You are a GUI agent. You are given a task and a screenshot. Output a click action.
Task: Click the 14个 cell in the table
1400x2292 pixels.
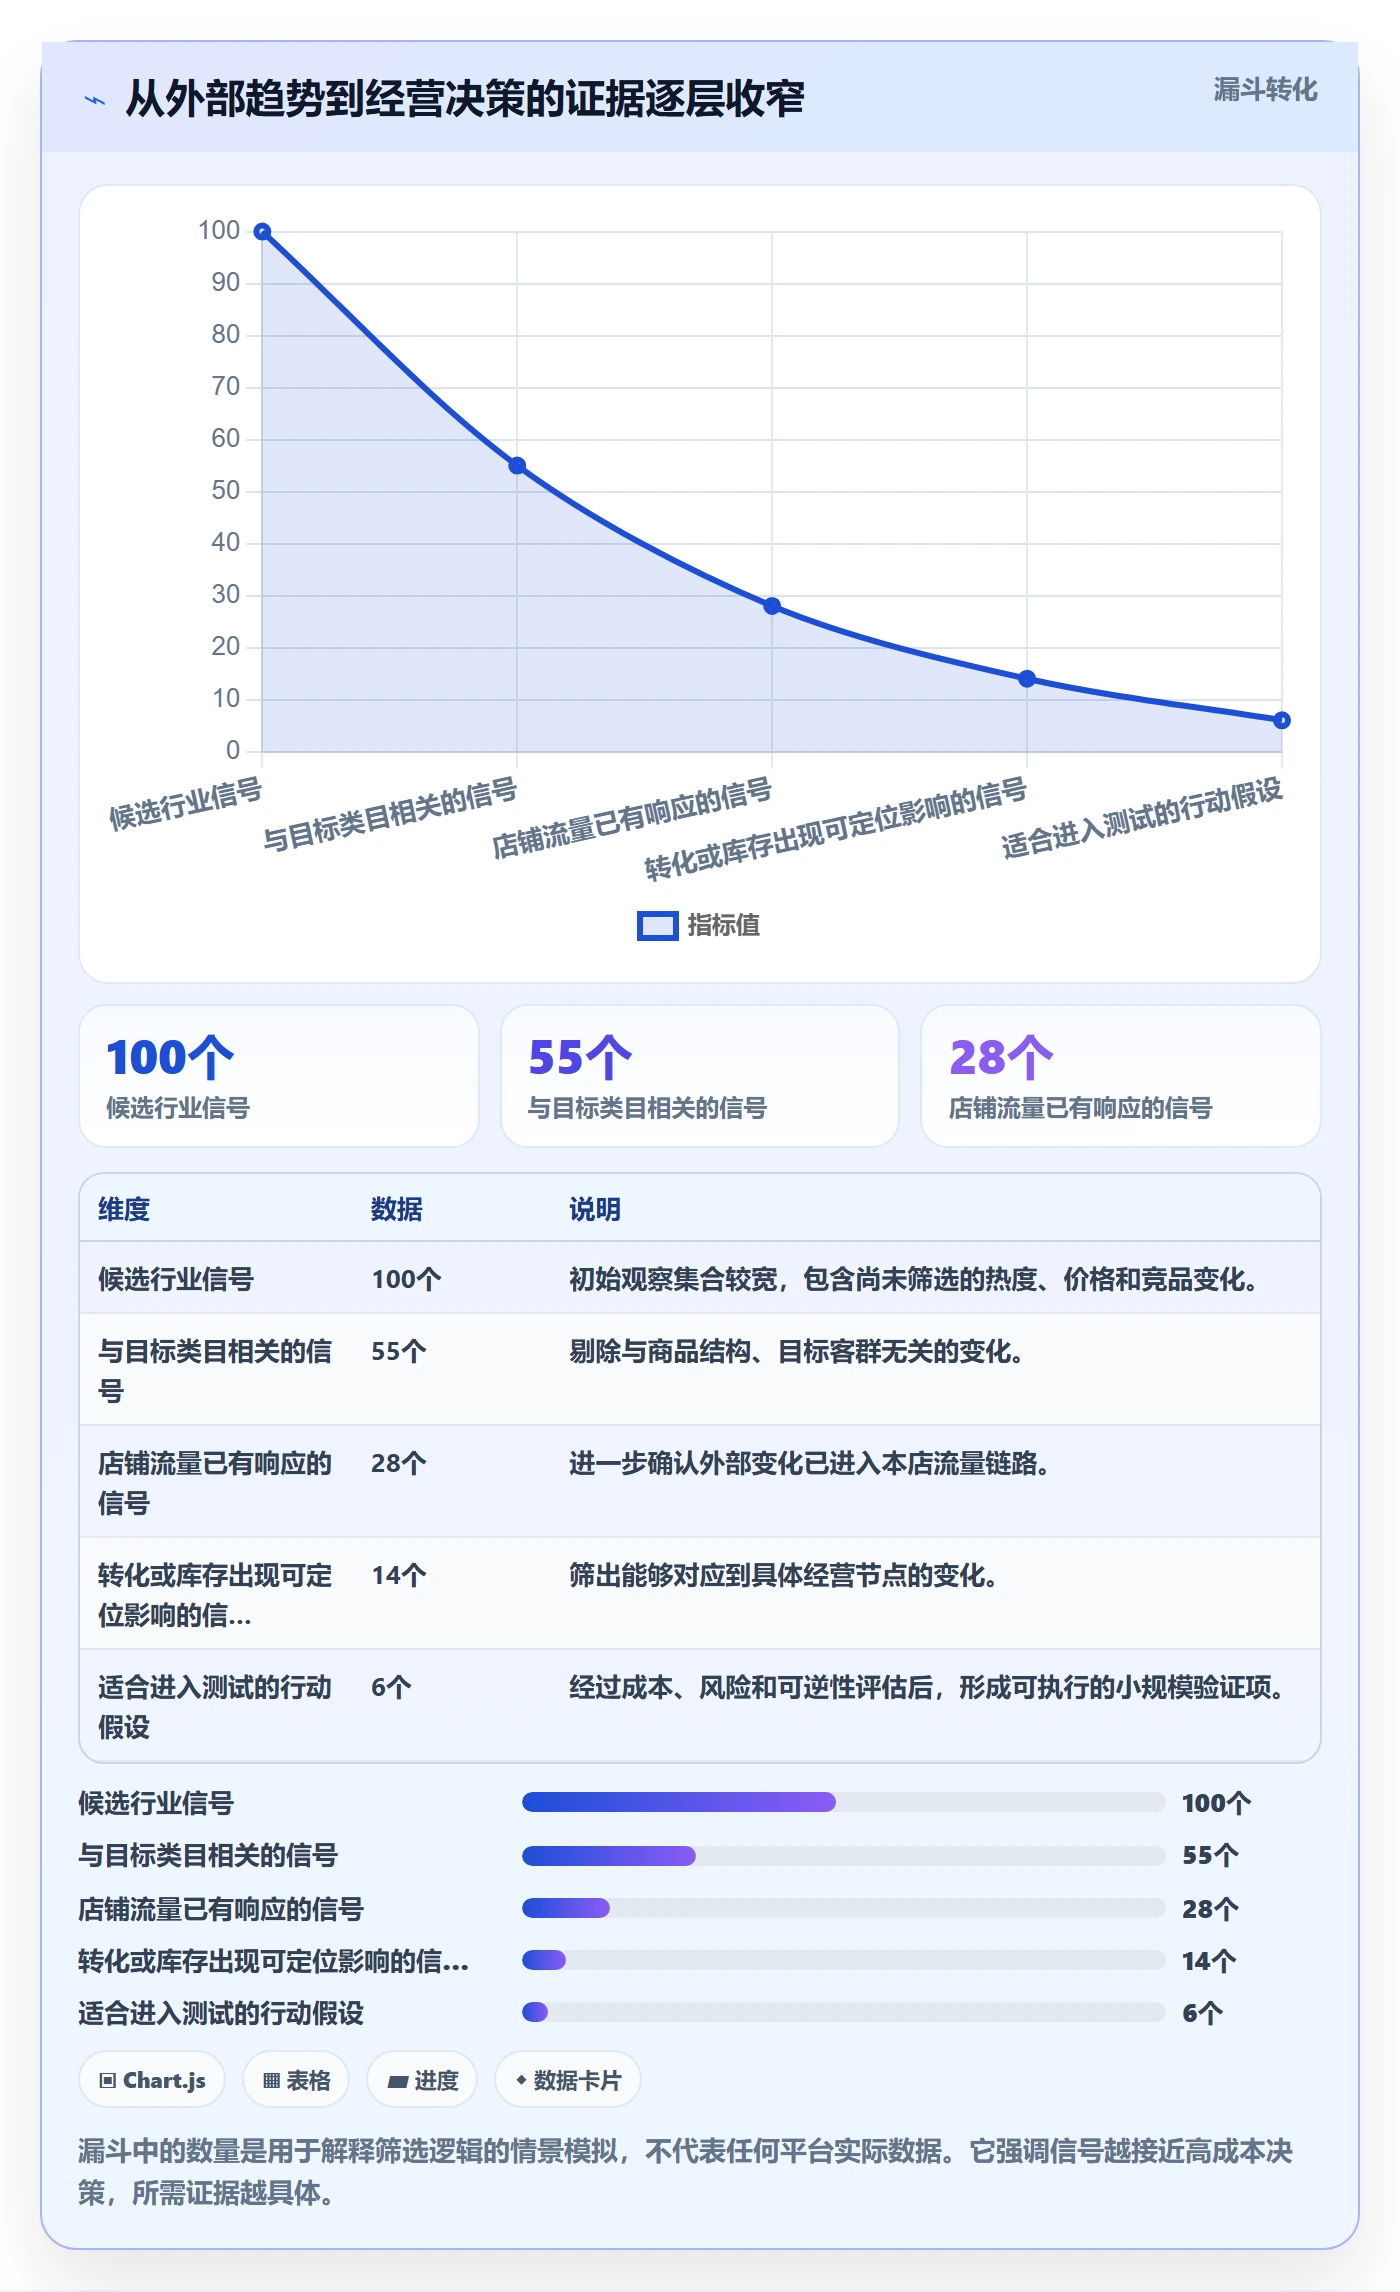tap(399, 1575)
